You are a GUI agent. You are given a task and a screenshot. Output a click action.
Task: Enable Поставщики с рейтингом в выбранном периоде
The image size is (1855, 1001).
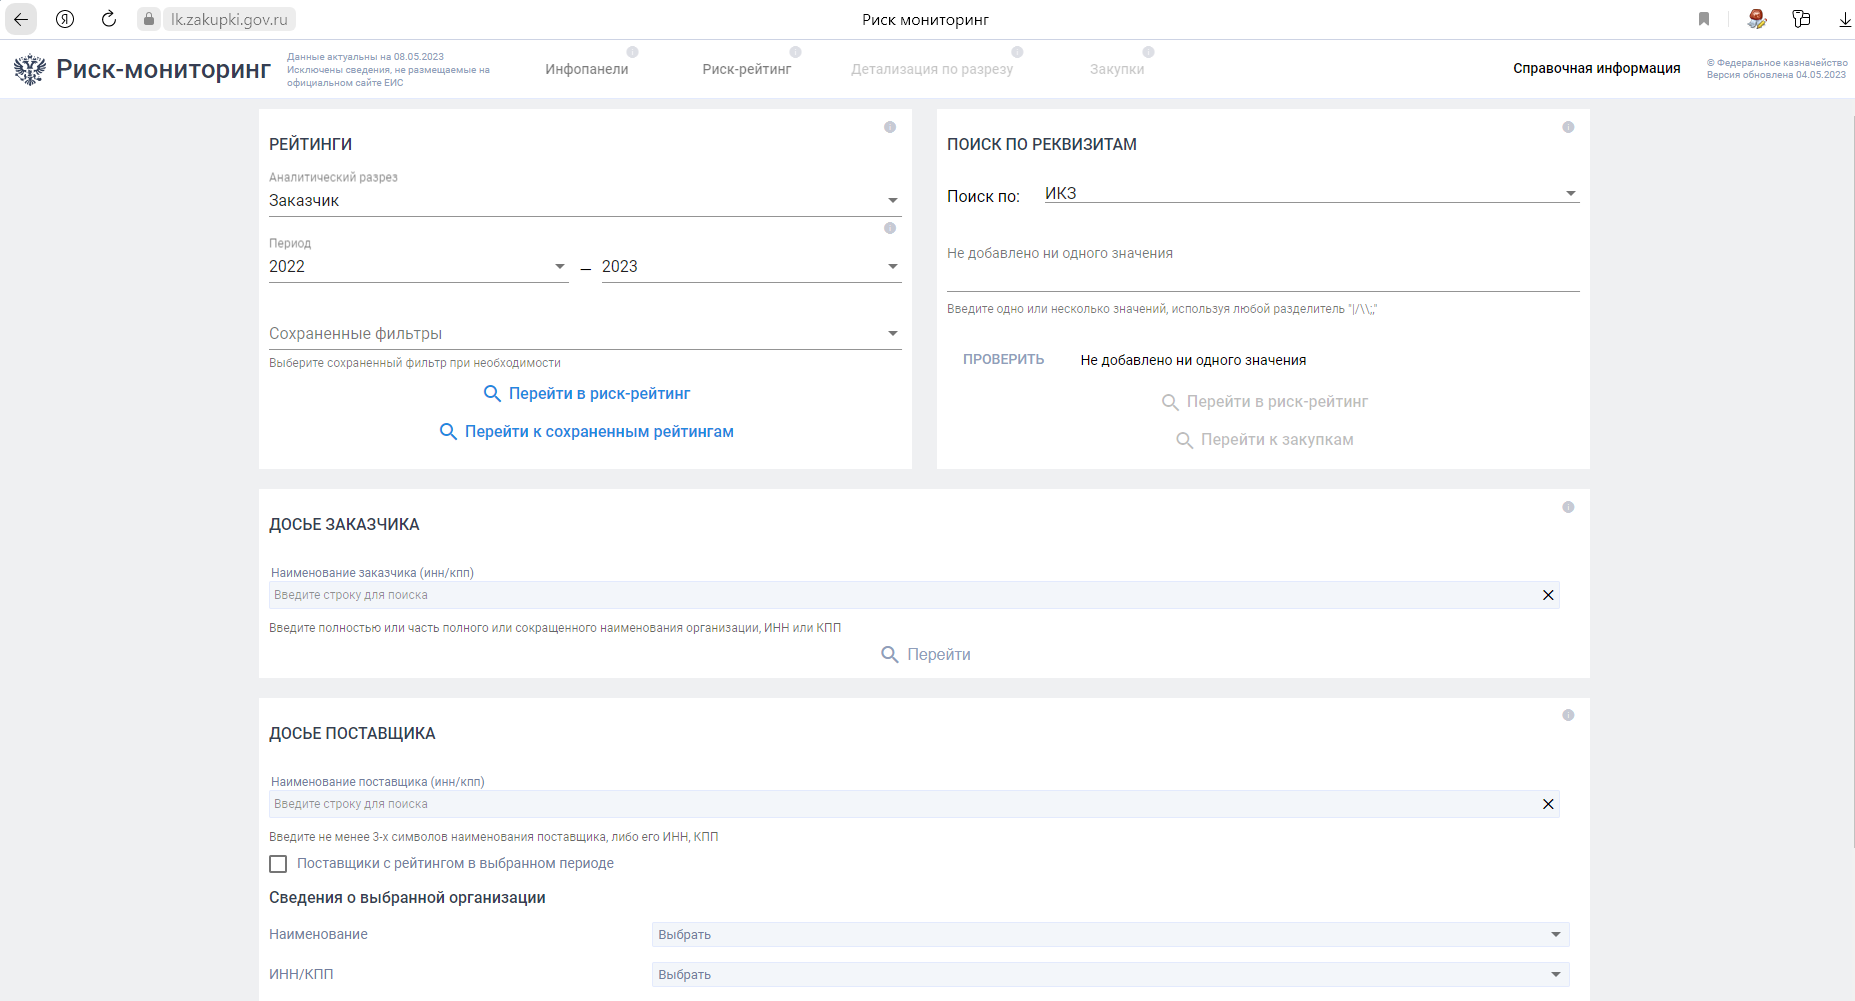pyautogui.click(x=278, y=864)
